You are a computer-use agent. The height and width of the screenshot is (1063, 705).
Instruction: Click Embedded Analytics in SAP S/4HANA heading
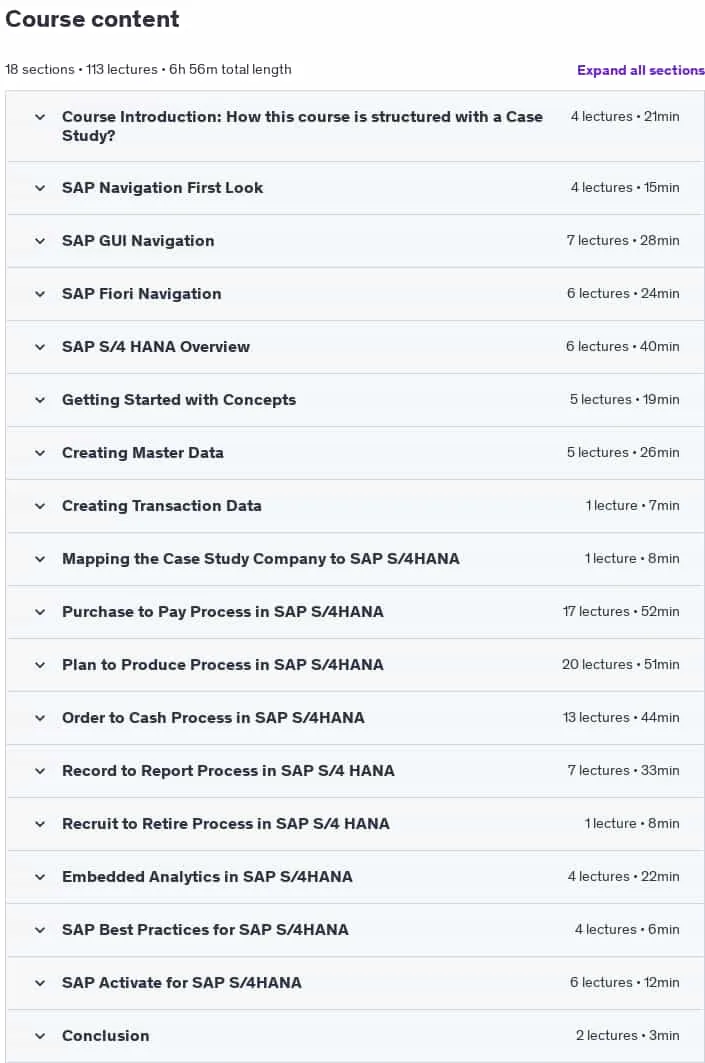(207, 877)
